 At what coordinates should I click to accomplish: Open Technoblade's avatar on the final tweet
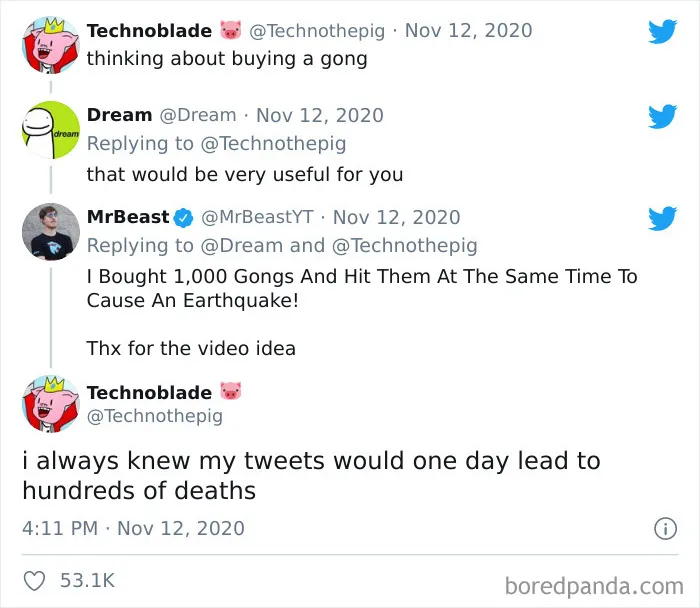[51, 404]
